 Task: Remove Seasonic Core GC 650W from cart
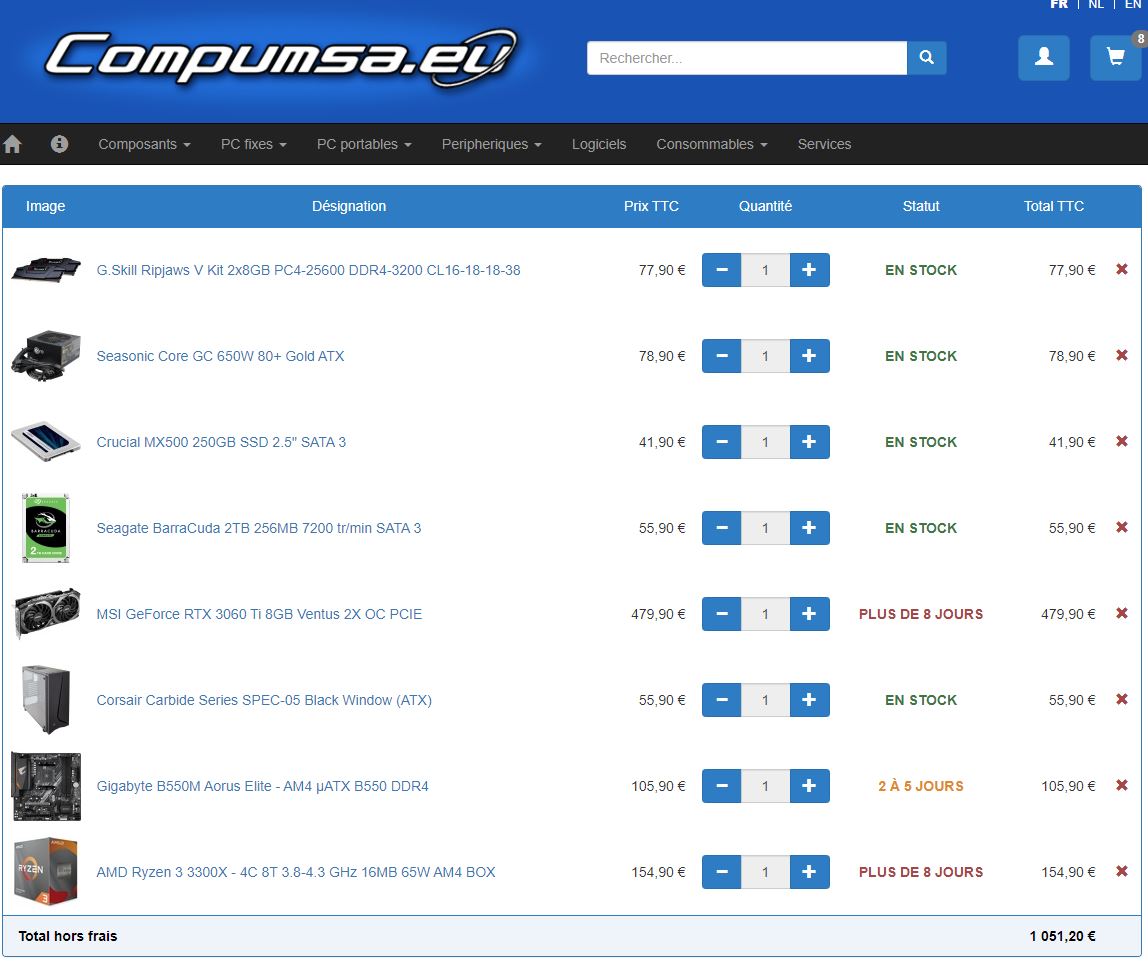[x=1121, y=355]
